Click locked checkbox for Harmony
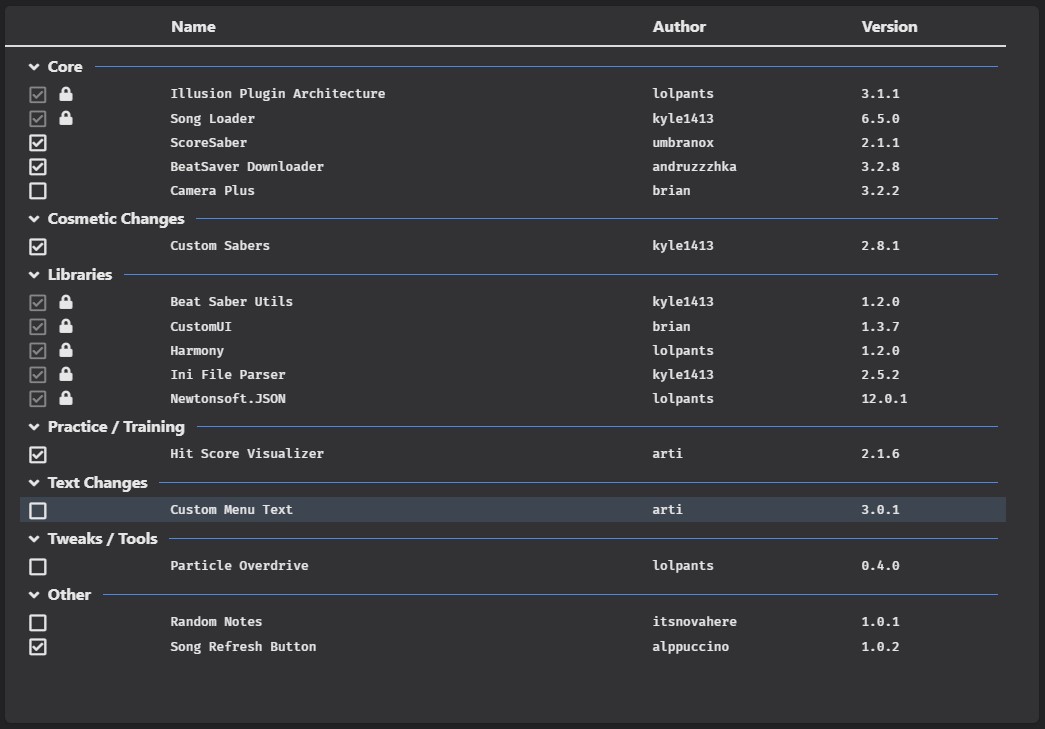 [38, 351]
